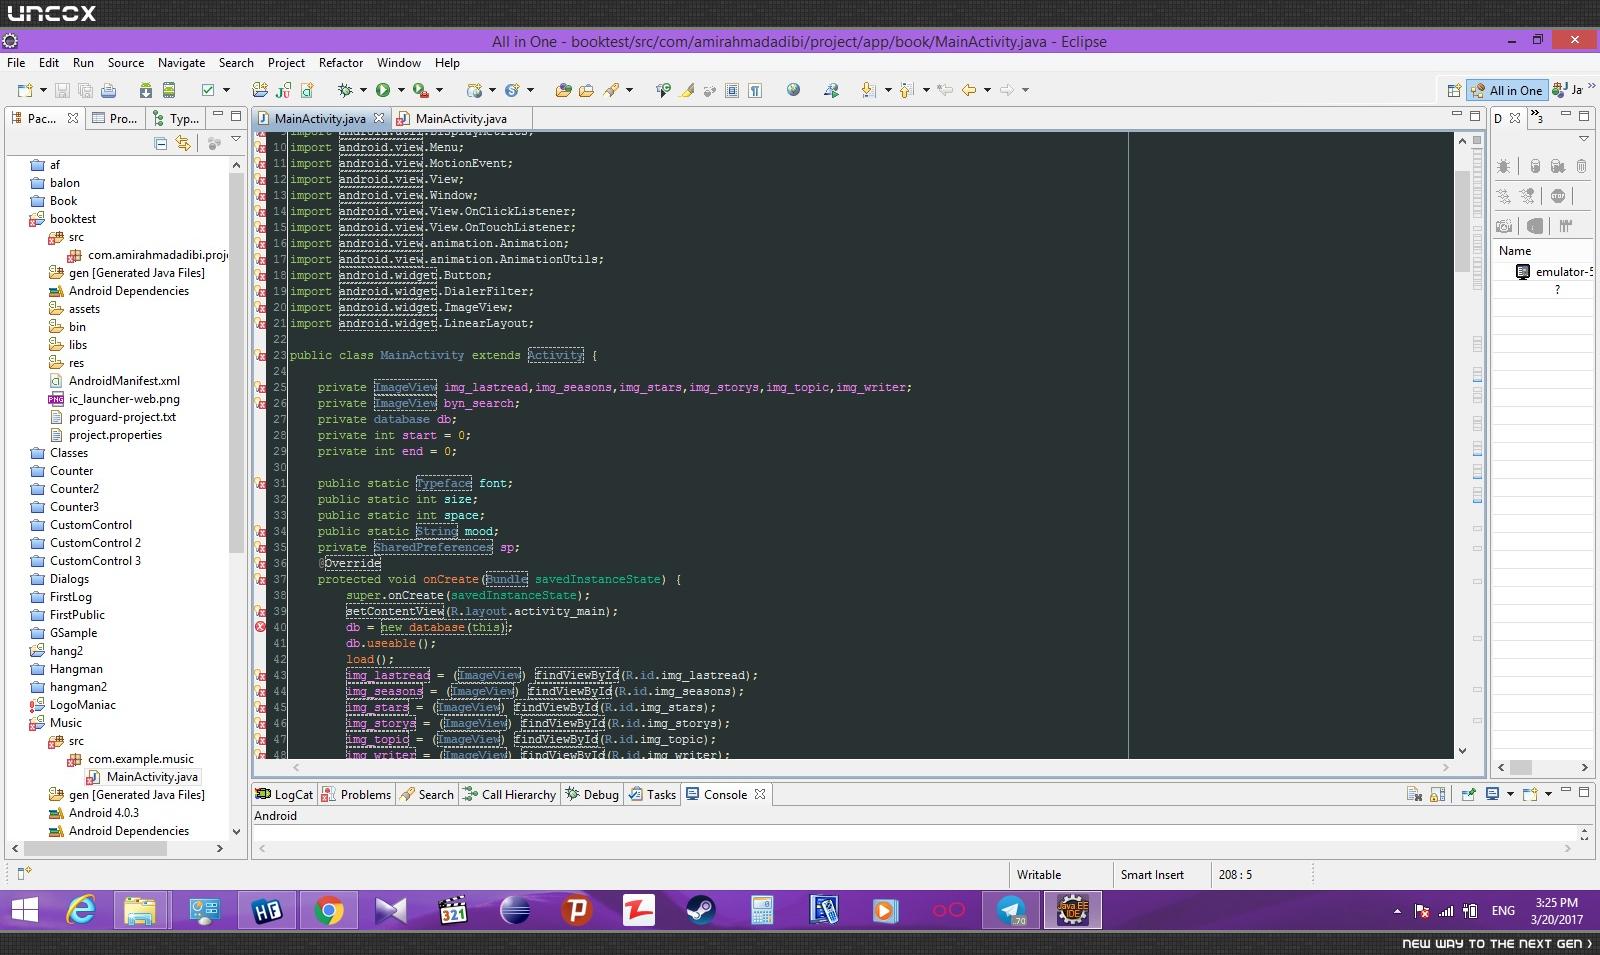Click the Save icon in the toolbar
Viewport: 1600px width, 955px height.
coord(62,90)
